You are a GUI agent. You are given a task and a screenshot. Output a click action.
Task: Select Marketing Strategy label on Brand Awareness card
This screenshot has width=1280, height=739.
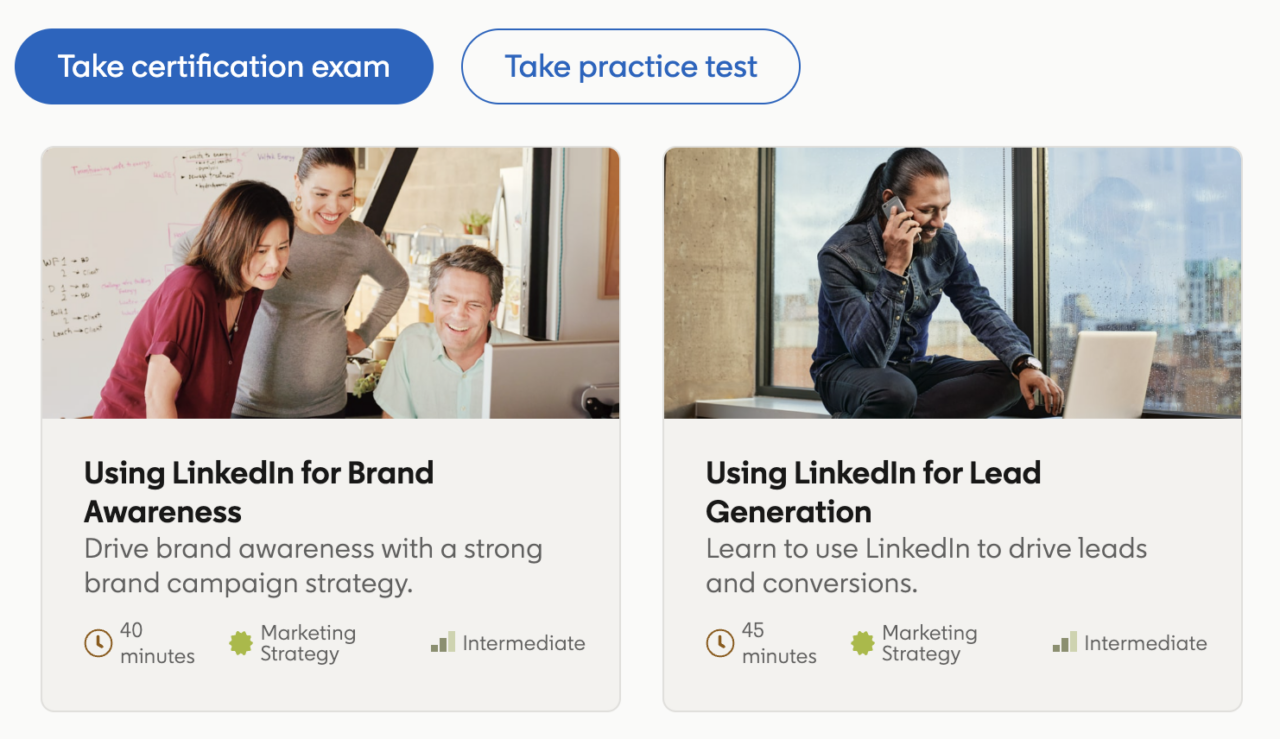(308, 643)
